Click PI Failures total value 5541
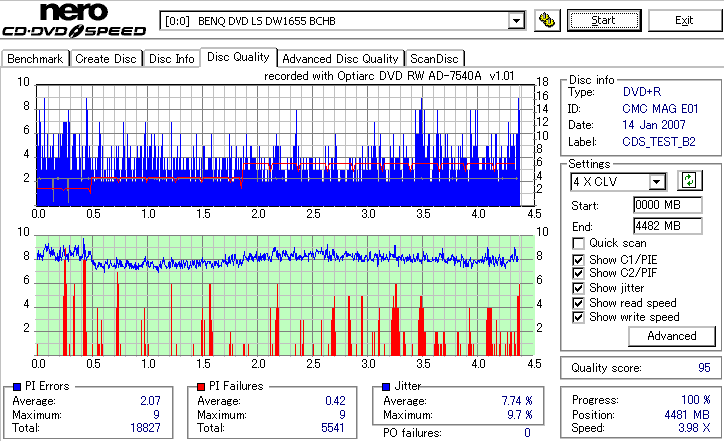Screen dimensions: 724x441 click(333, 428)
